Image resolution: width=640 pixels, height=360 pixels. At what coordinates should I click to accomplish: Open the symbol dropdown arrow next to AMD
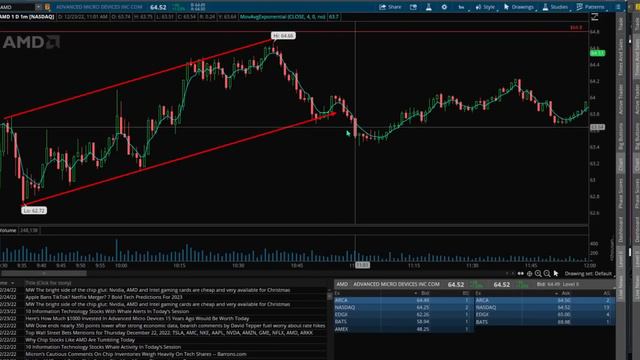click(38, 7)
